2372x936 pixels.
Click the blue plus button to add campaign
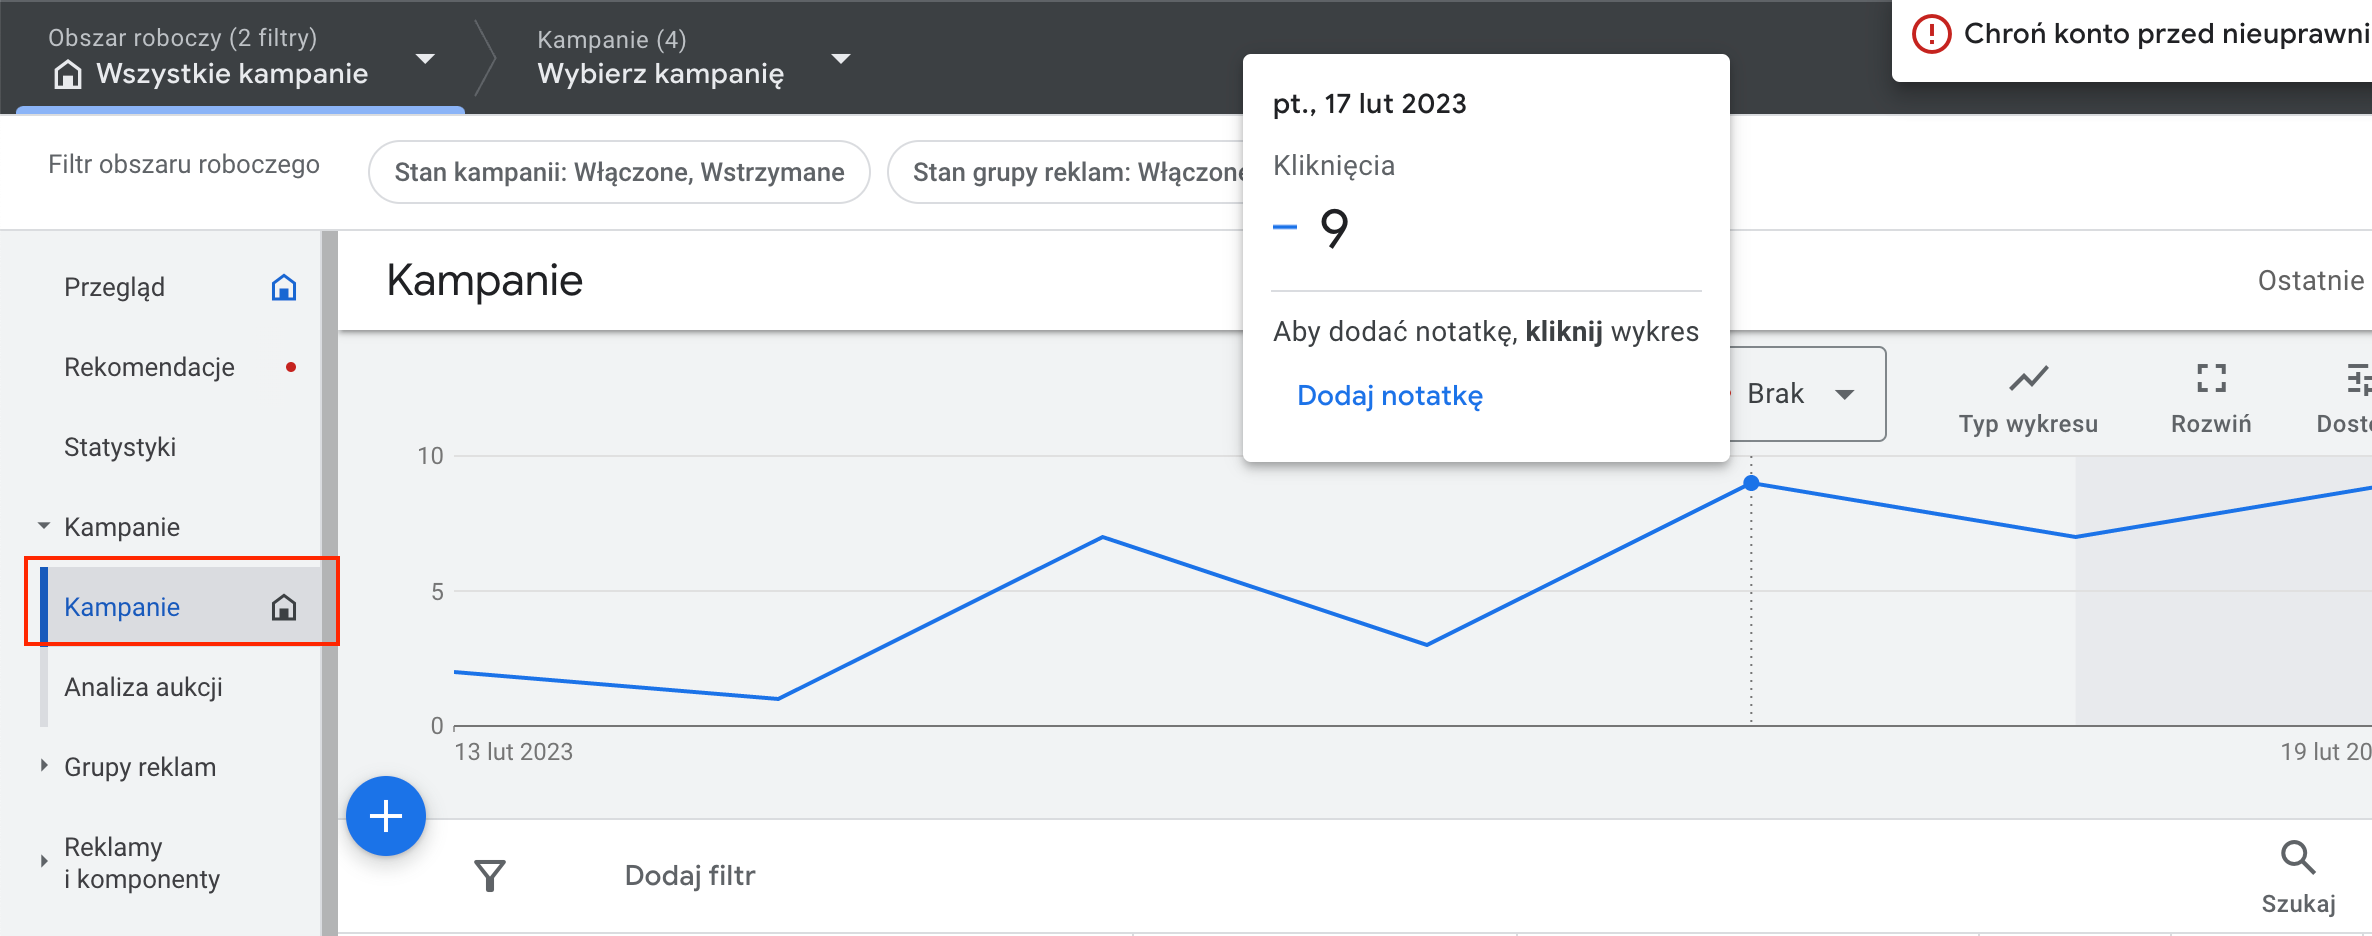[x=385, y=816]
